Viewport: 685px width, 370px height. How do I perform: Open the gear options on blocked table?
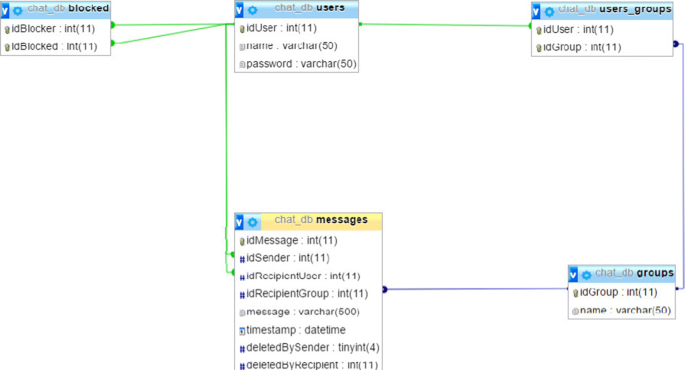click(18, 10)
